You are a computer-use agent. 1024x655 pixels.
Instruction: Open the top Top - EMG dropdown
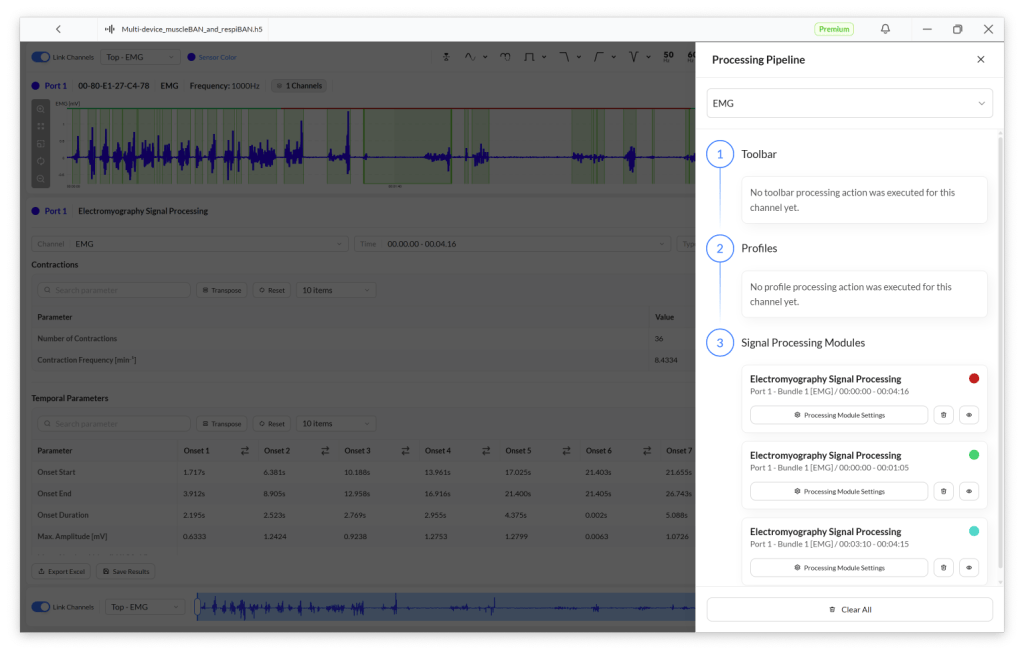click(140, 57)
